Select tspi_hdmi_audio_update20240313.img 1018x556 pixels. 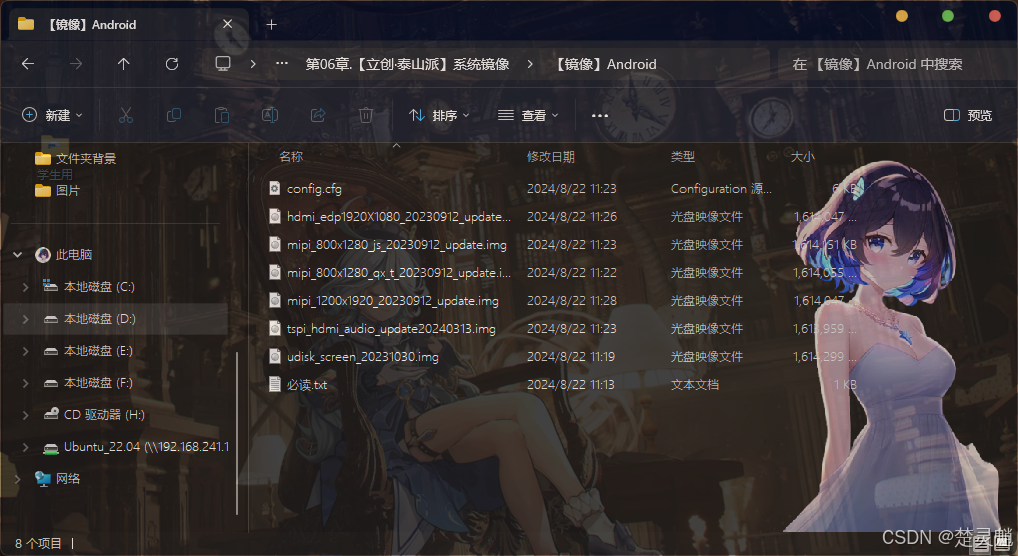click(391, 328)
